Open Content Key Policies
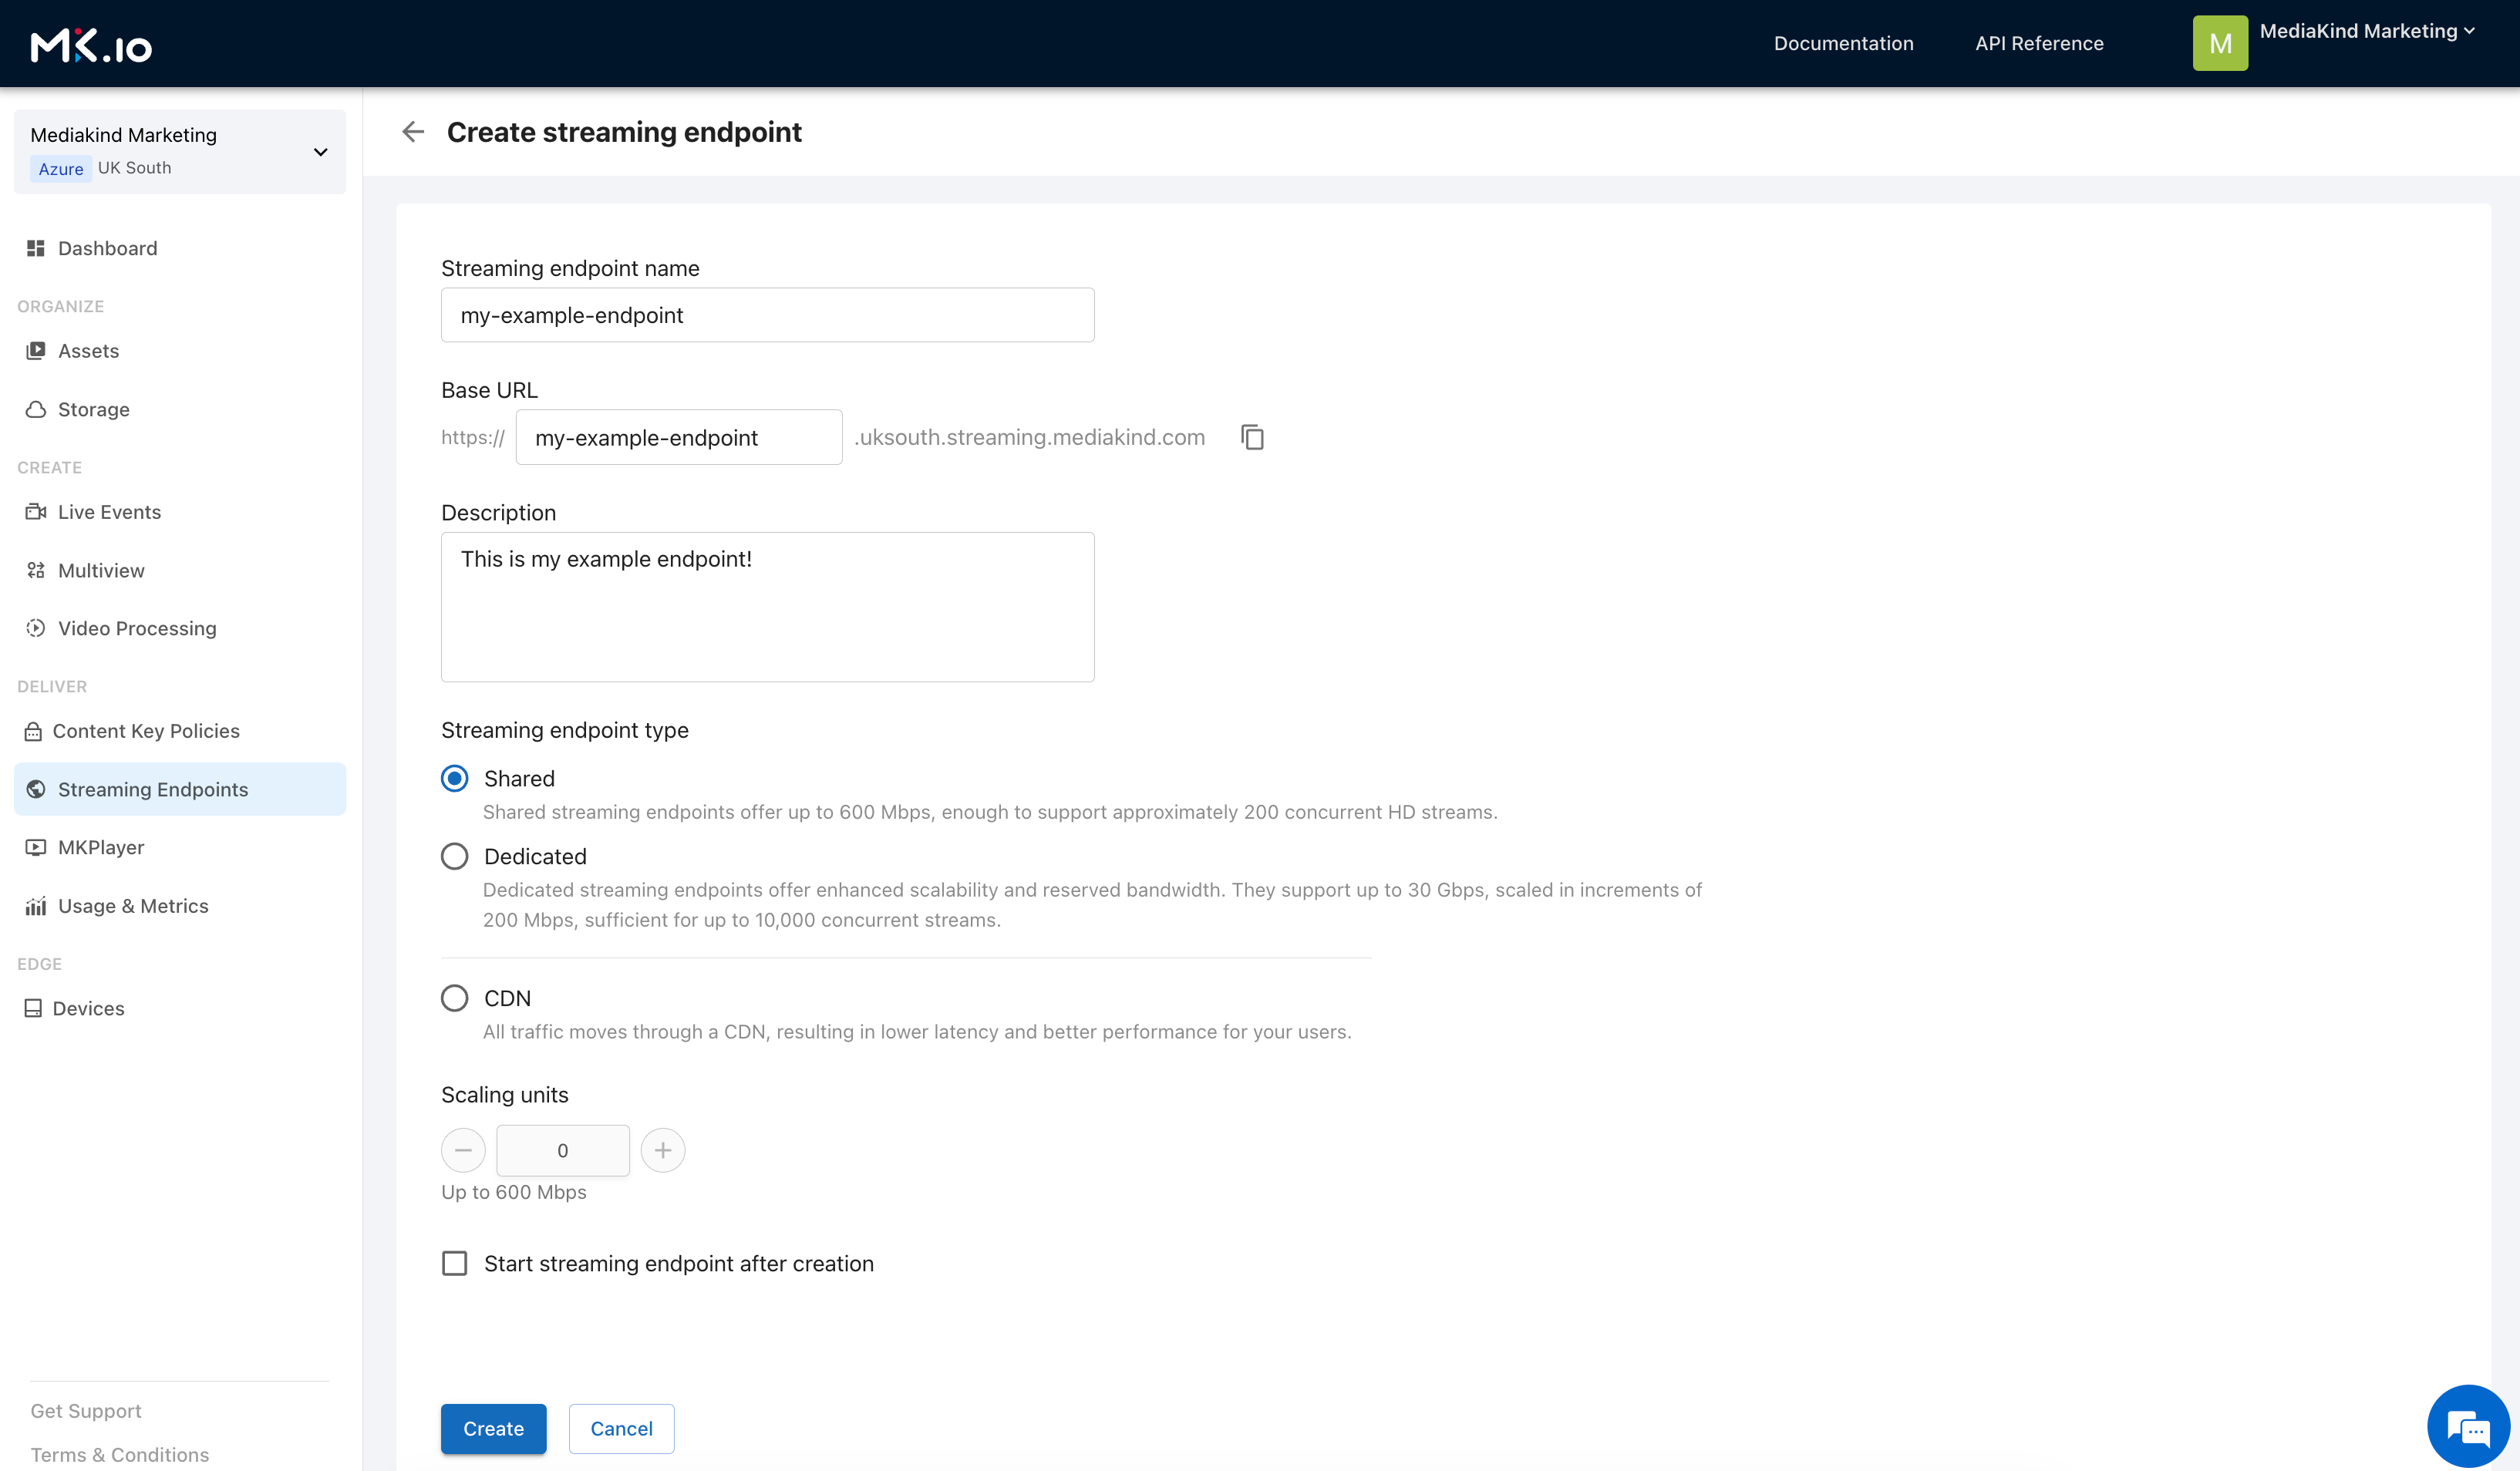 click(180, 731)
